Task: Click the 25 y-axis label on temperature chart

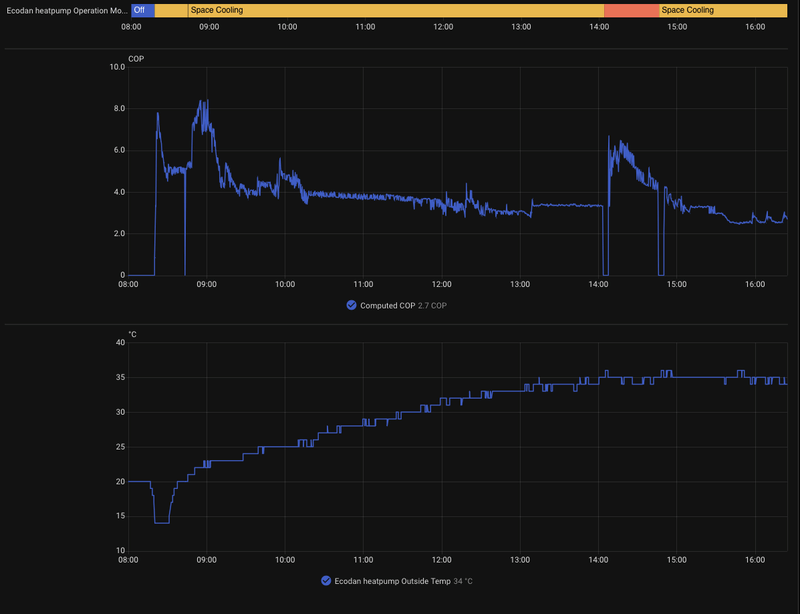Action: [120, 447]
